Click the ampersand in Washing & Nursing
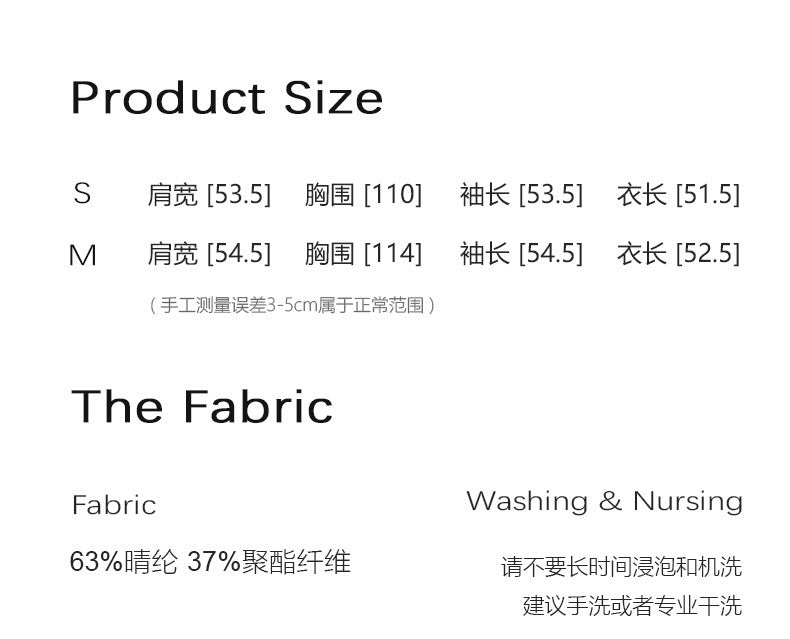The image size is (790, 639). (610, 501)
